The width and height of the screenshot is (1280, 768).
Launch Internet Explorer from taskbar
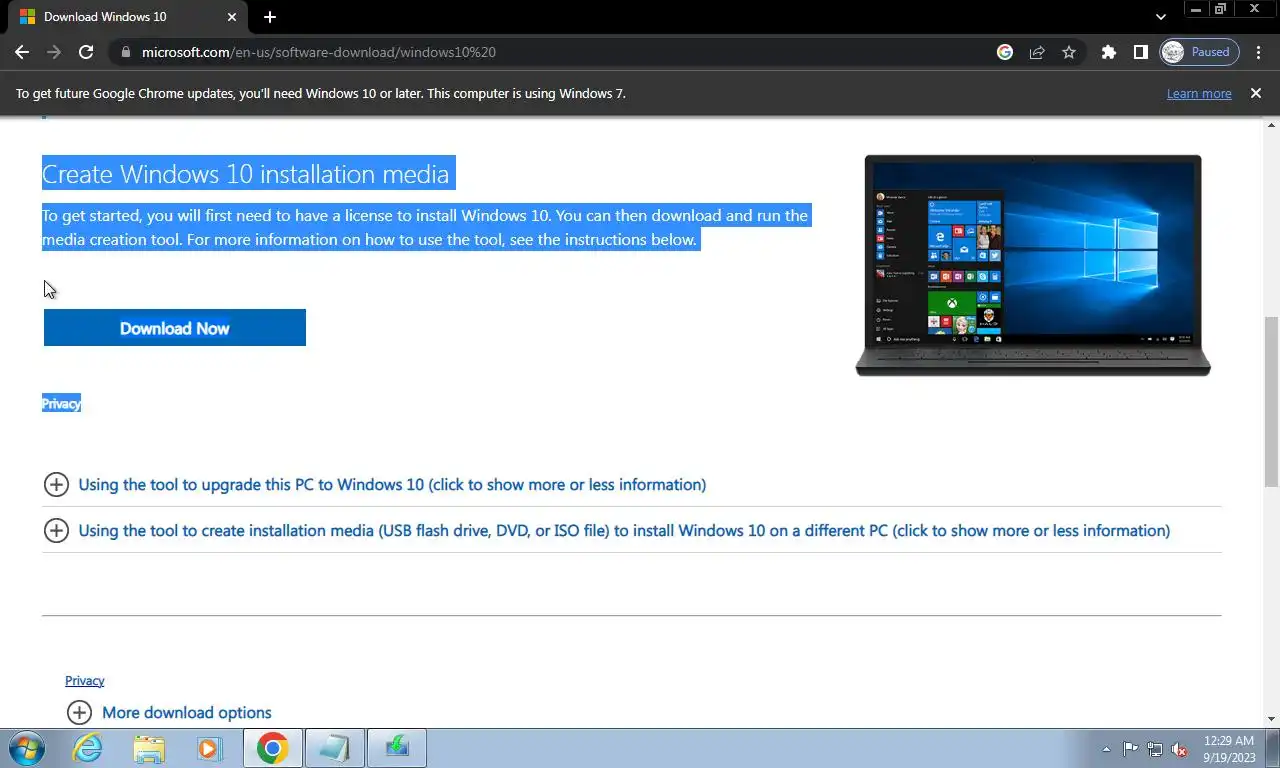click(x=88, y=748)
